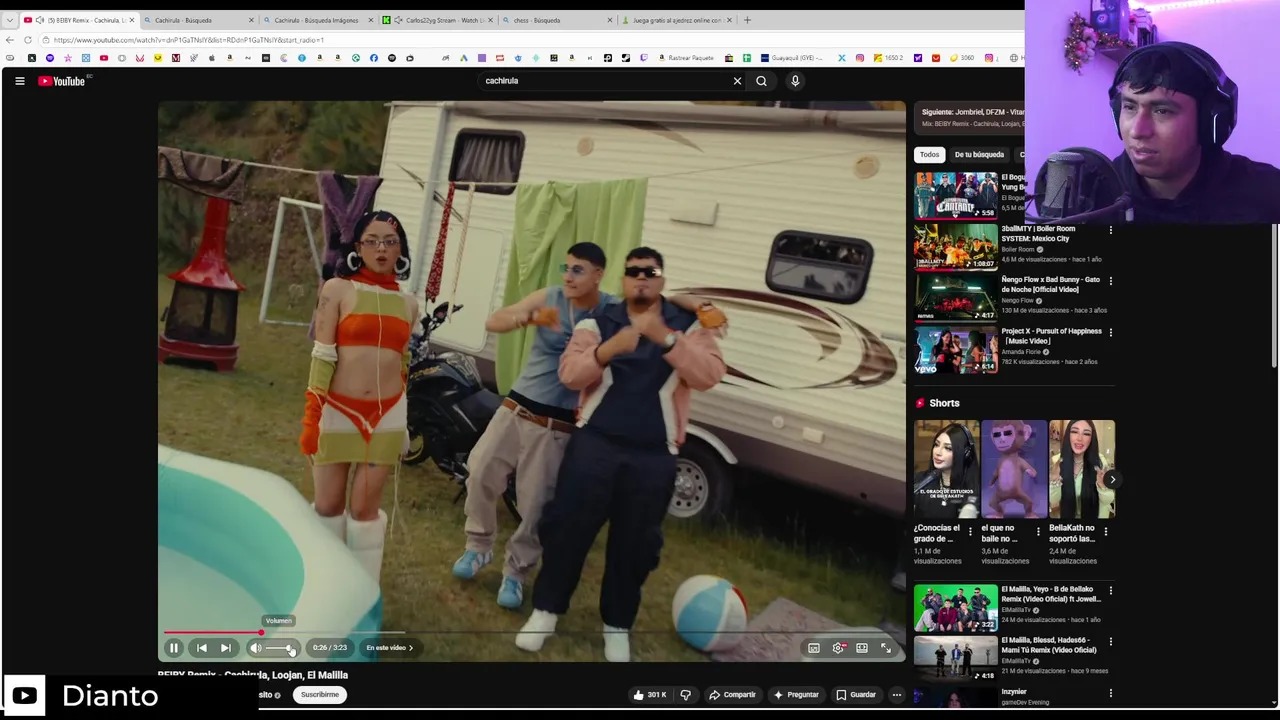The height and width of the screenshot is (720, 1280).
Task: Click the Preguntar button
Action: pyautogui.click(x=796, y=695)
